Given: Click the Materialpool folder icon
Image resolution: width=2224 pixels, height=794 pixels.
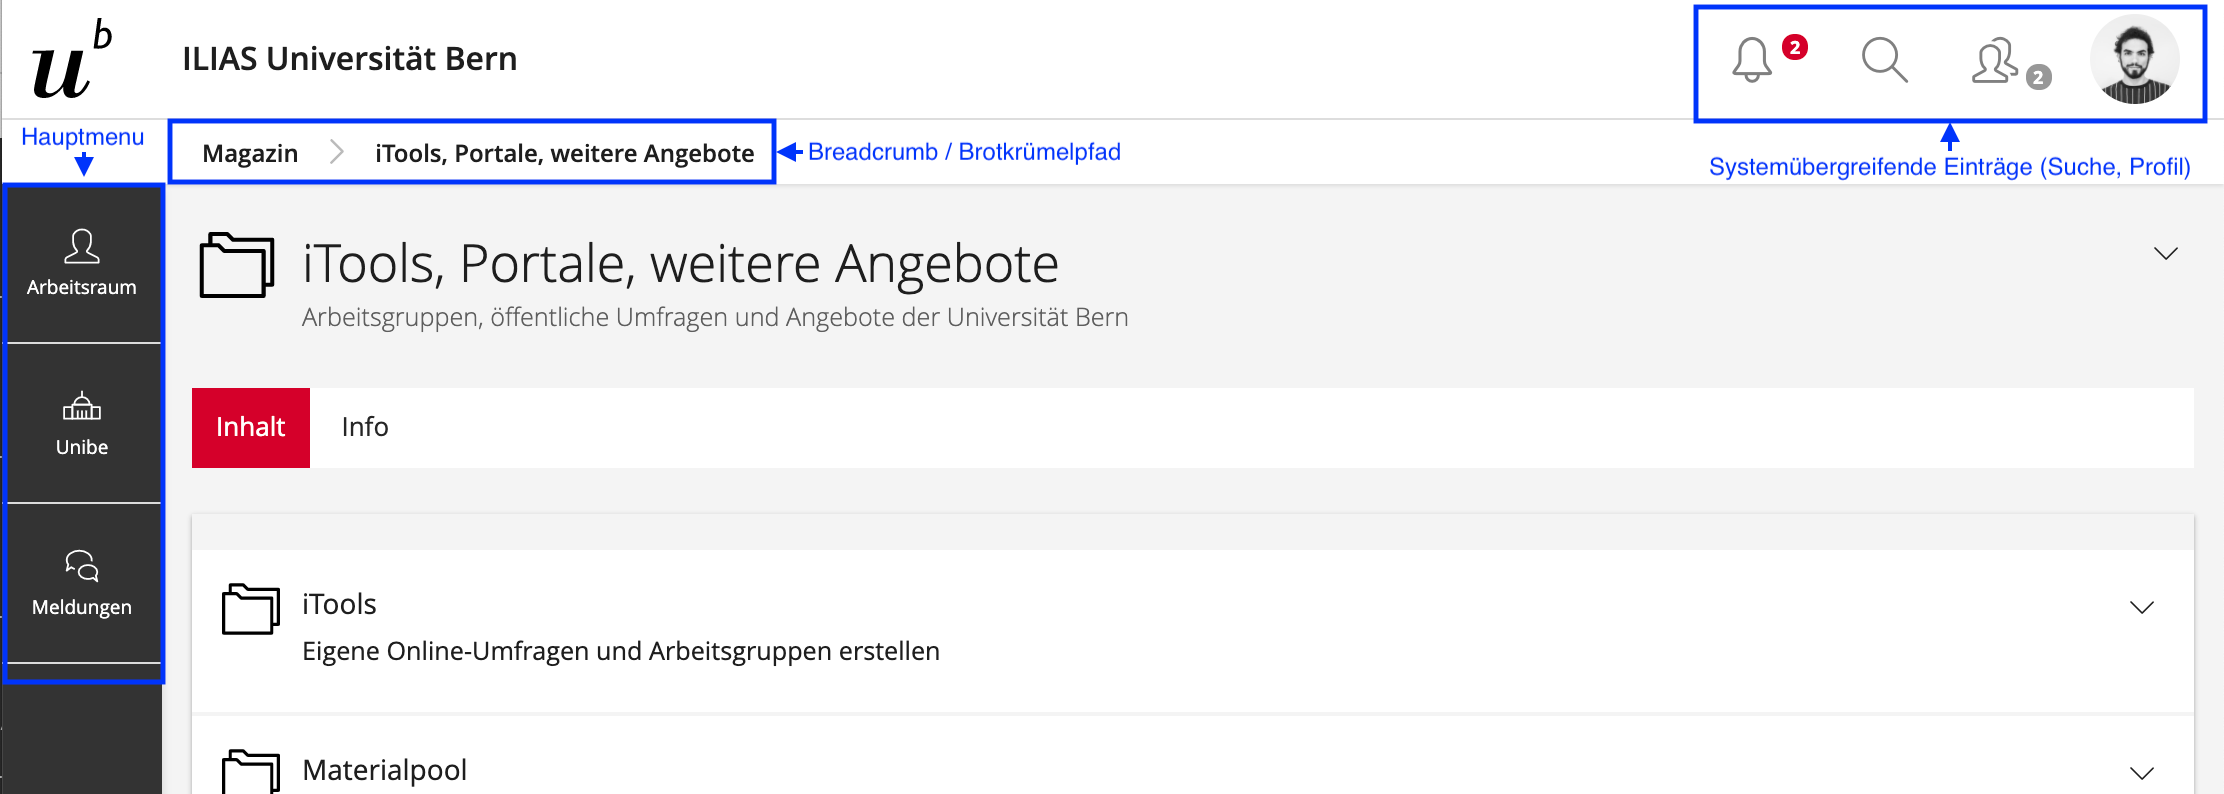Looking at the screenshot, I should pyautogui.click(x=251, y=772).
